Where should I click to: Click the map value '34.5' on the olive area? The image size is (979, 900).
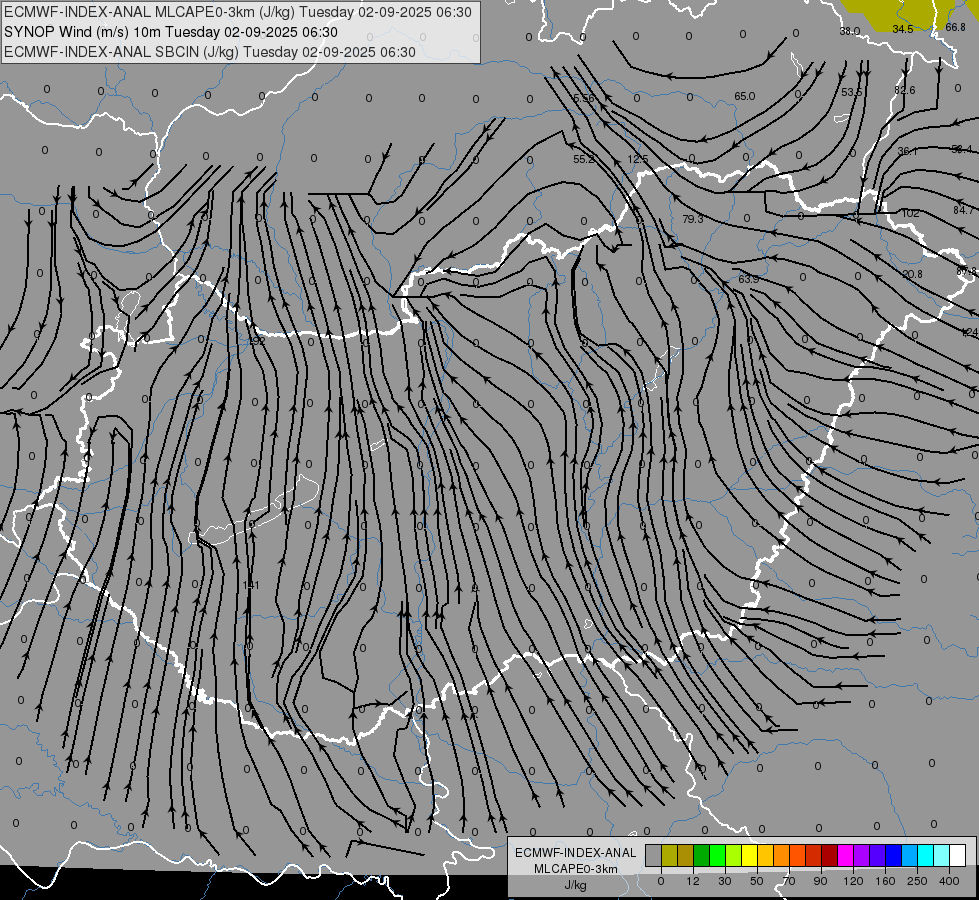coord(903,29)
